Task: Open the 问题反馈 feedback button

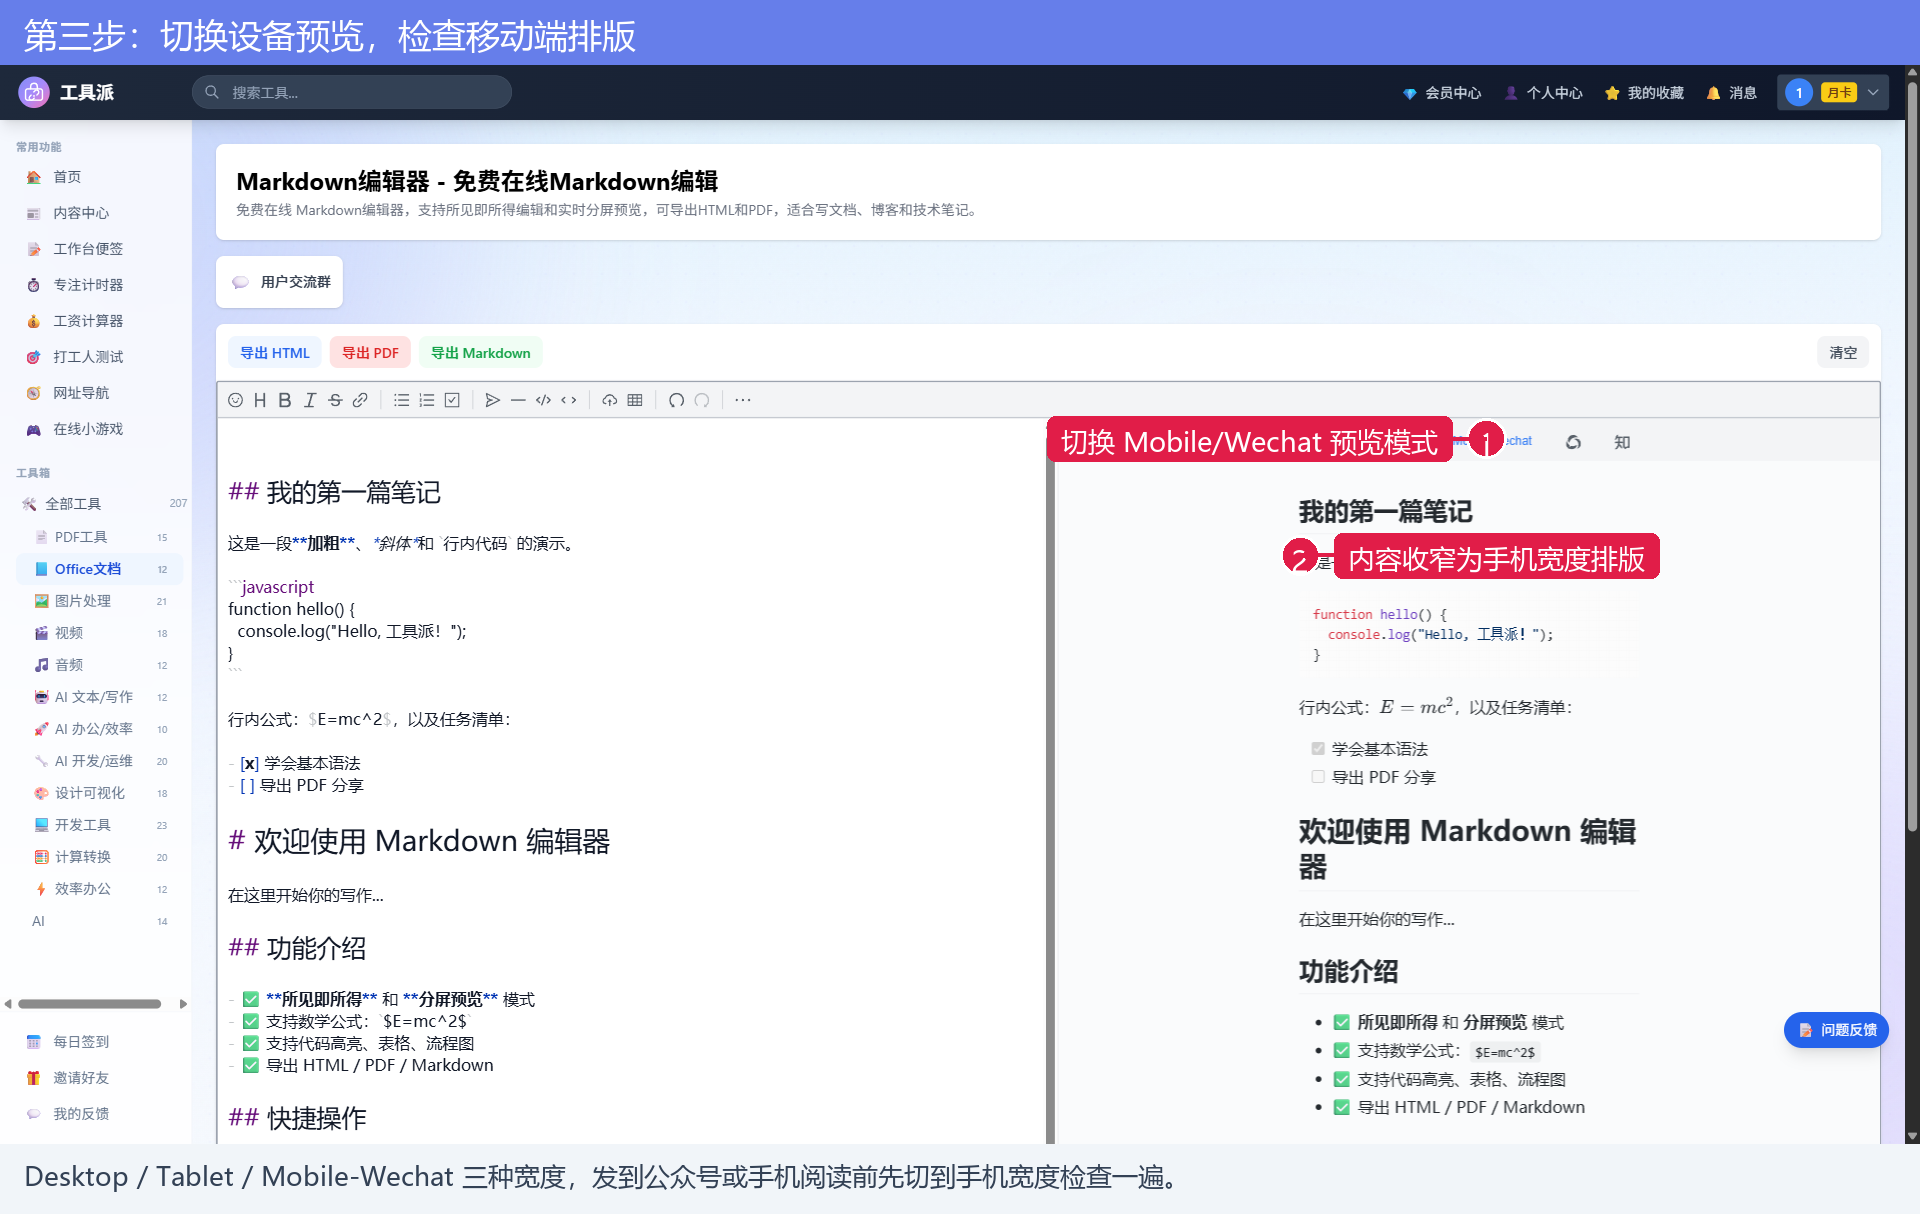Action: click(x=1836, y=1030)
